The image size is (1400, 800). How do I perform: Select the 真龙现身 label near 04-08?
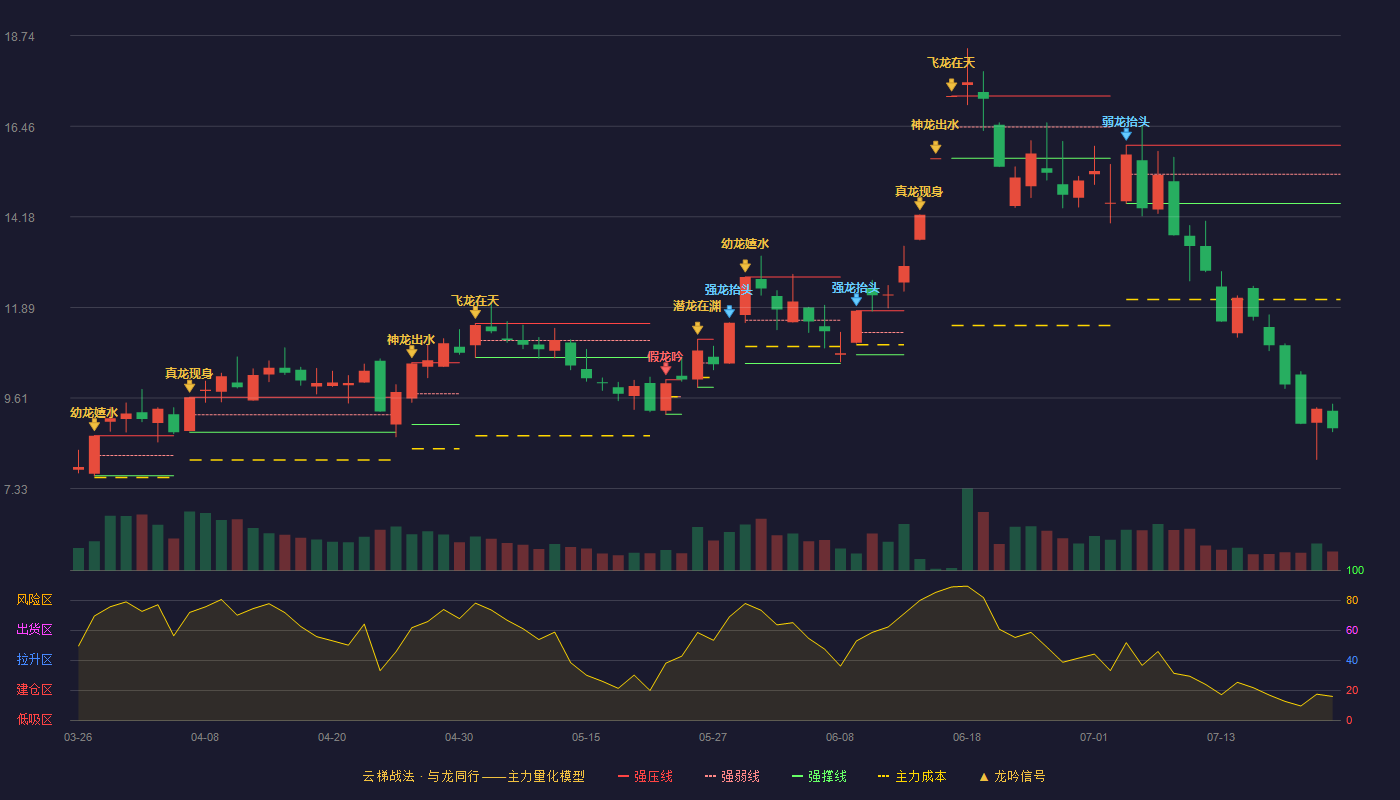[189, 373]
